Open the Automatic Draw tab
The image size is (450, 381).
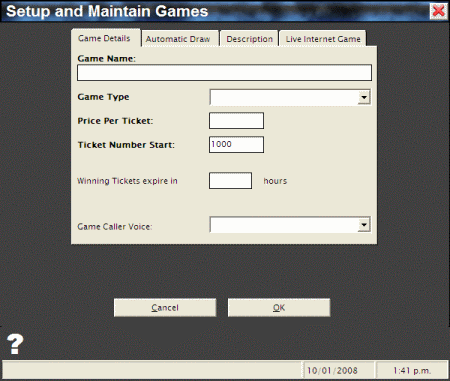coord(180,39)
